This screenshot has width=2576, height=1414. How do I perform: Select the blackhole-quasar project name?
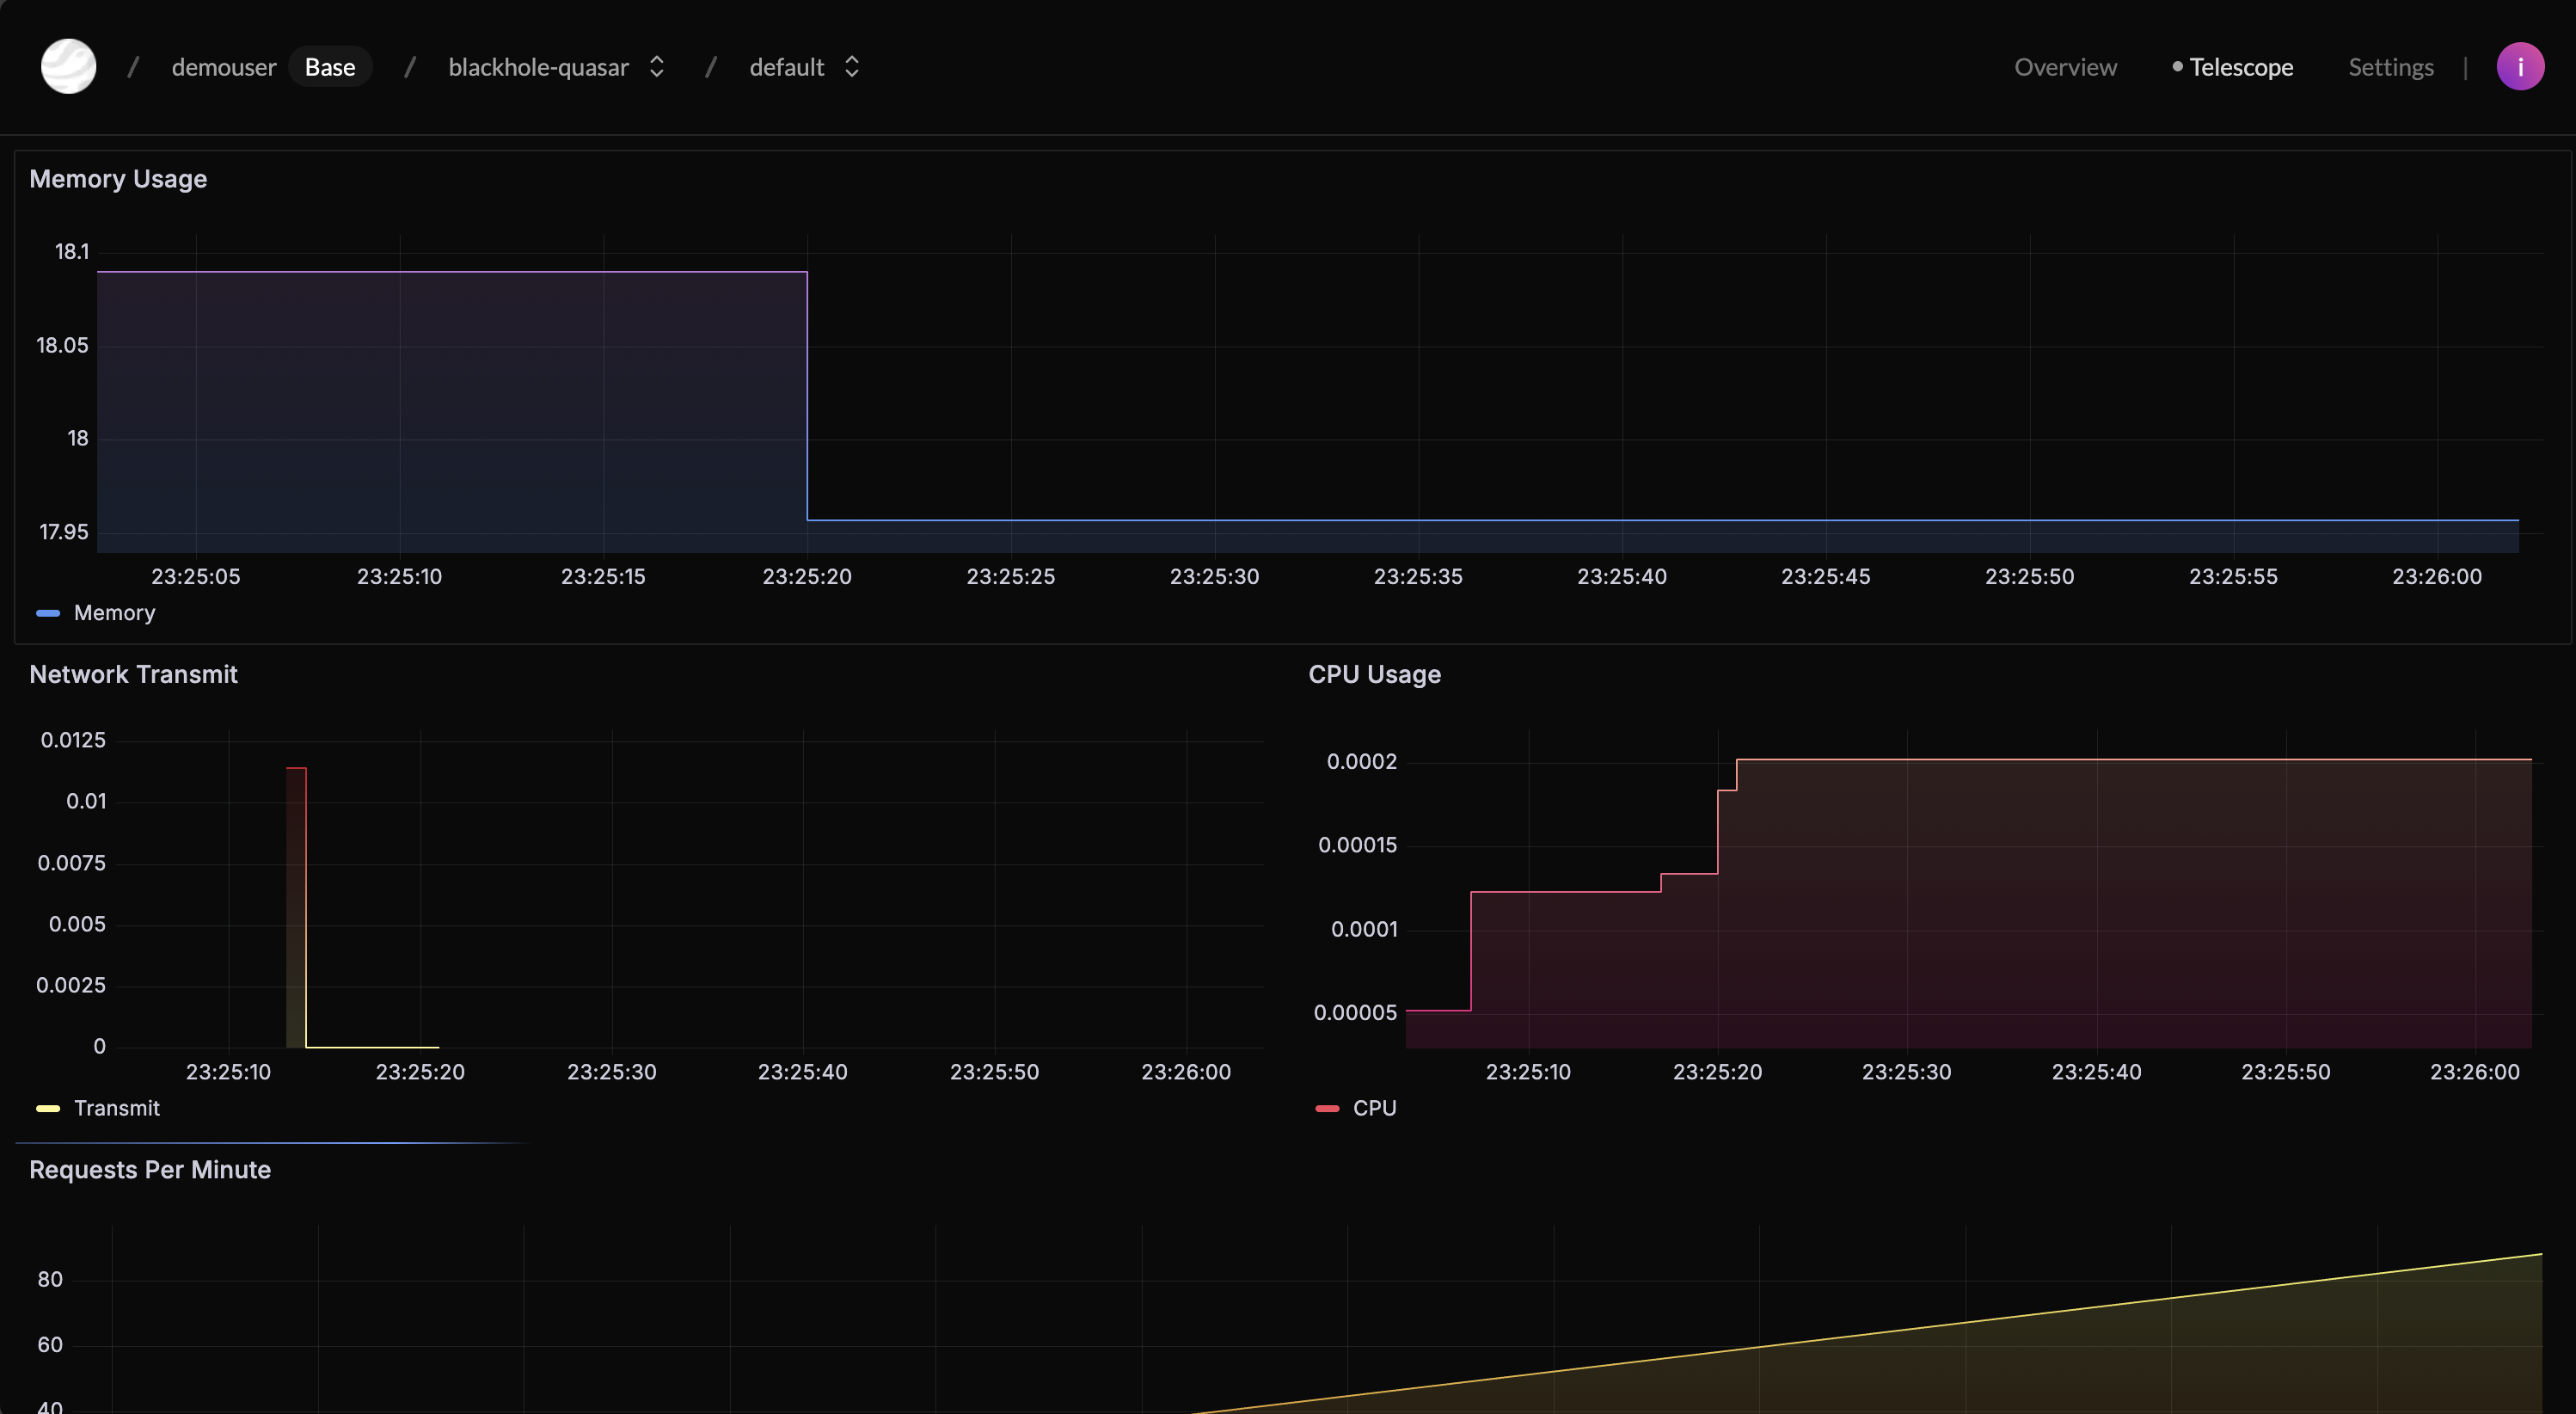(x=538, y=67)
